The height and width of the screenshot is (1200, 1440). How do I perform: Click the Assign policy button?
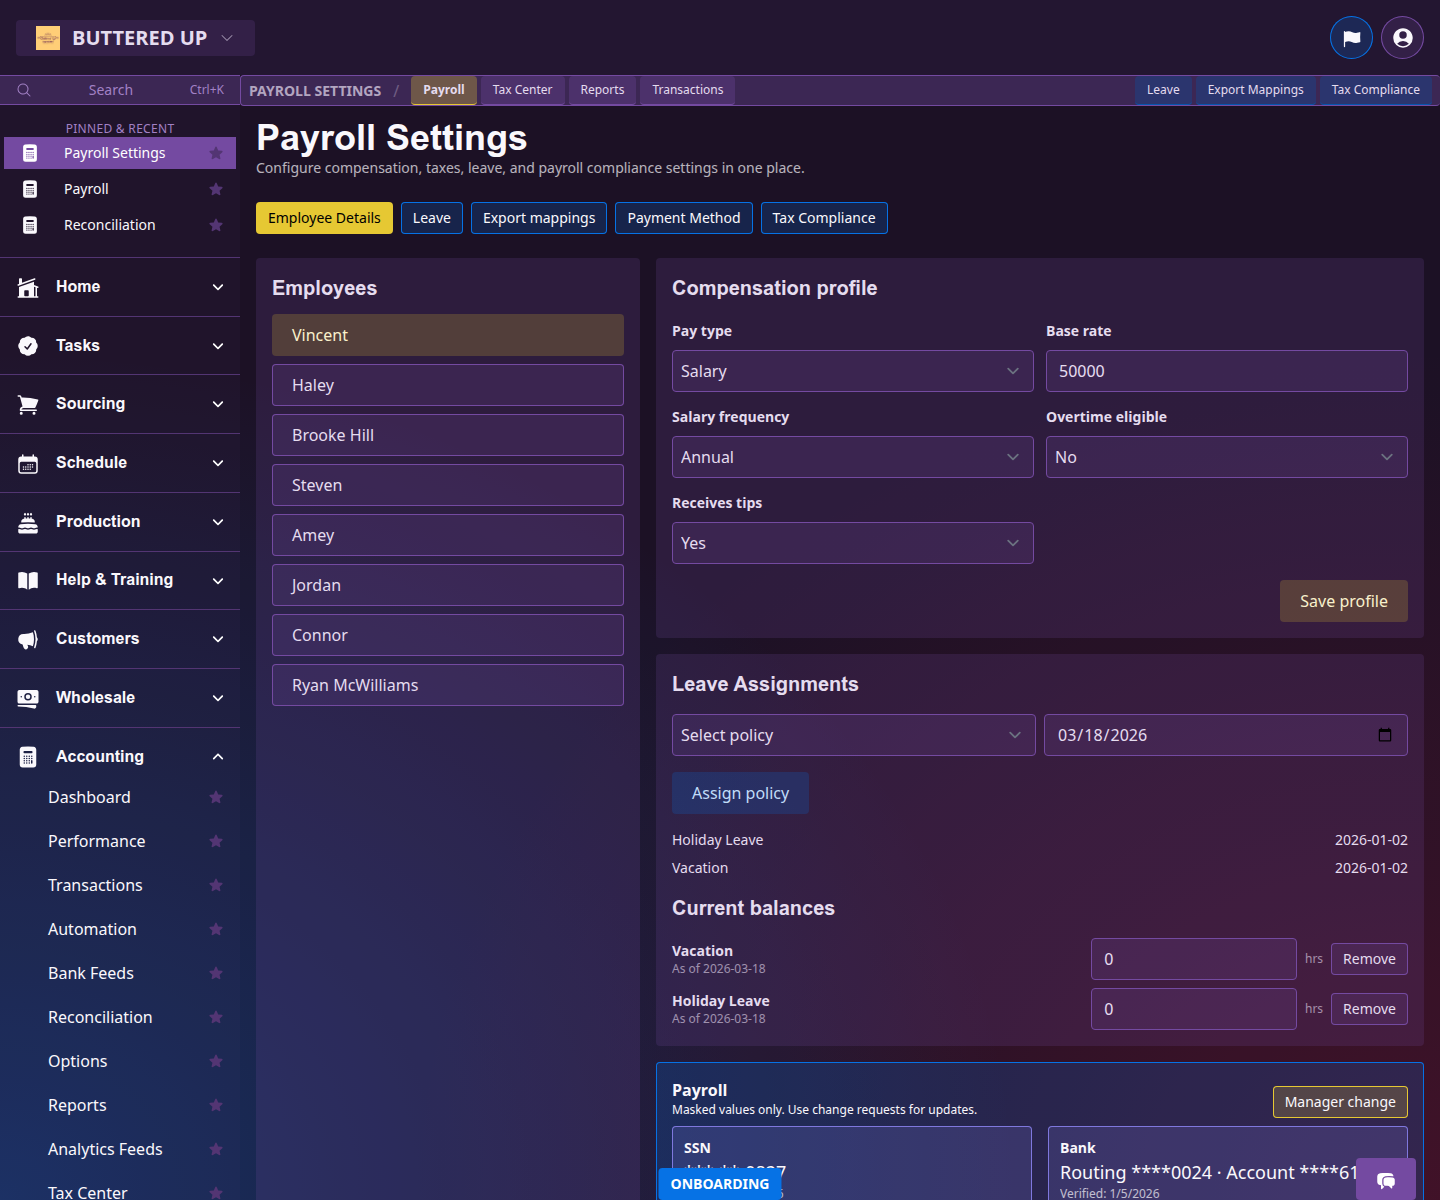pos(740,792)
